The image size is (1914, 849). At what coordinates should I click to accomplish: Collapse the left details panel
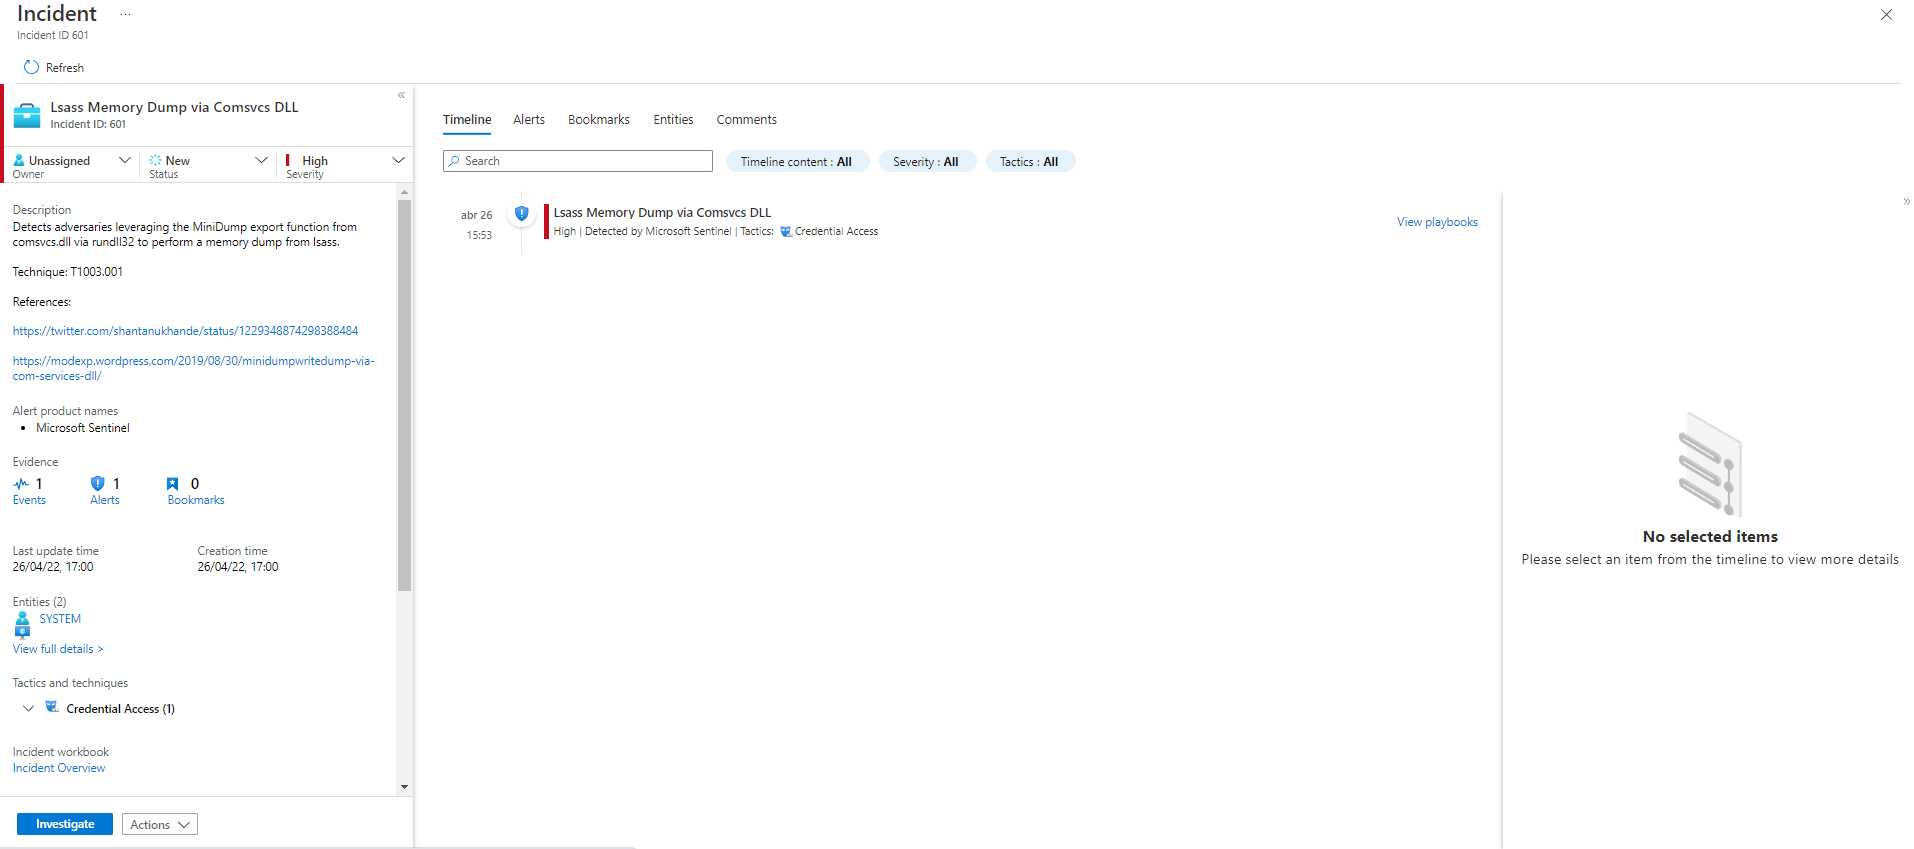coord(401,96)
